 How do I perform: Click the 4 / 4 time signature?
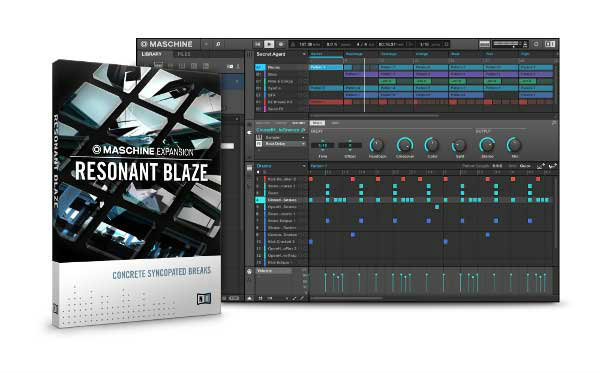coord(362,44)
